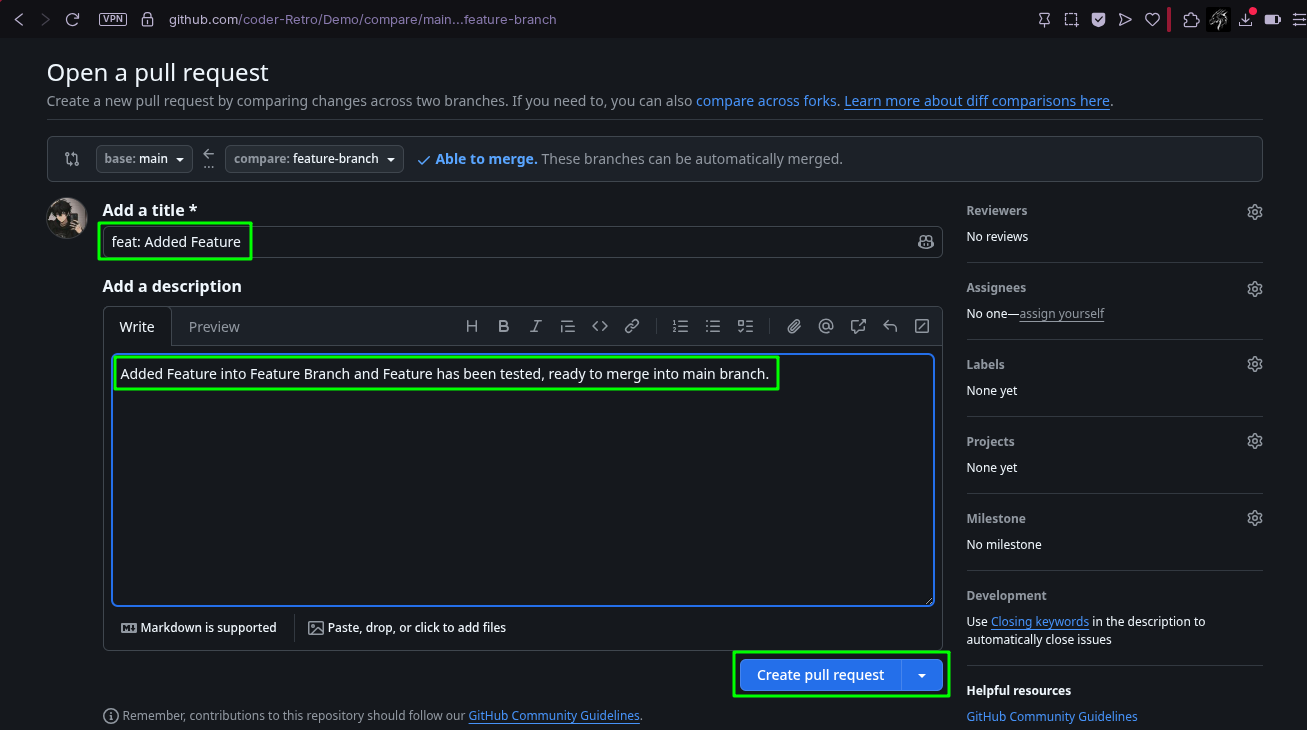
Task: Insert a quote block
Action: (x=568, y=326)
